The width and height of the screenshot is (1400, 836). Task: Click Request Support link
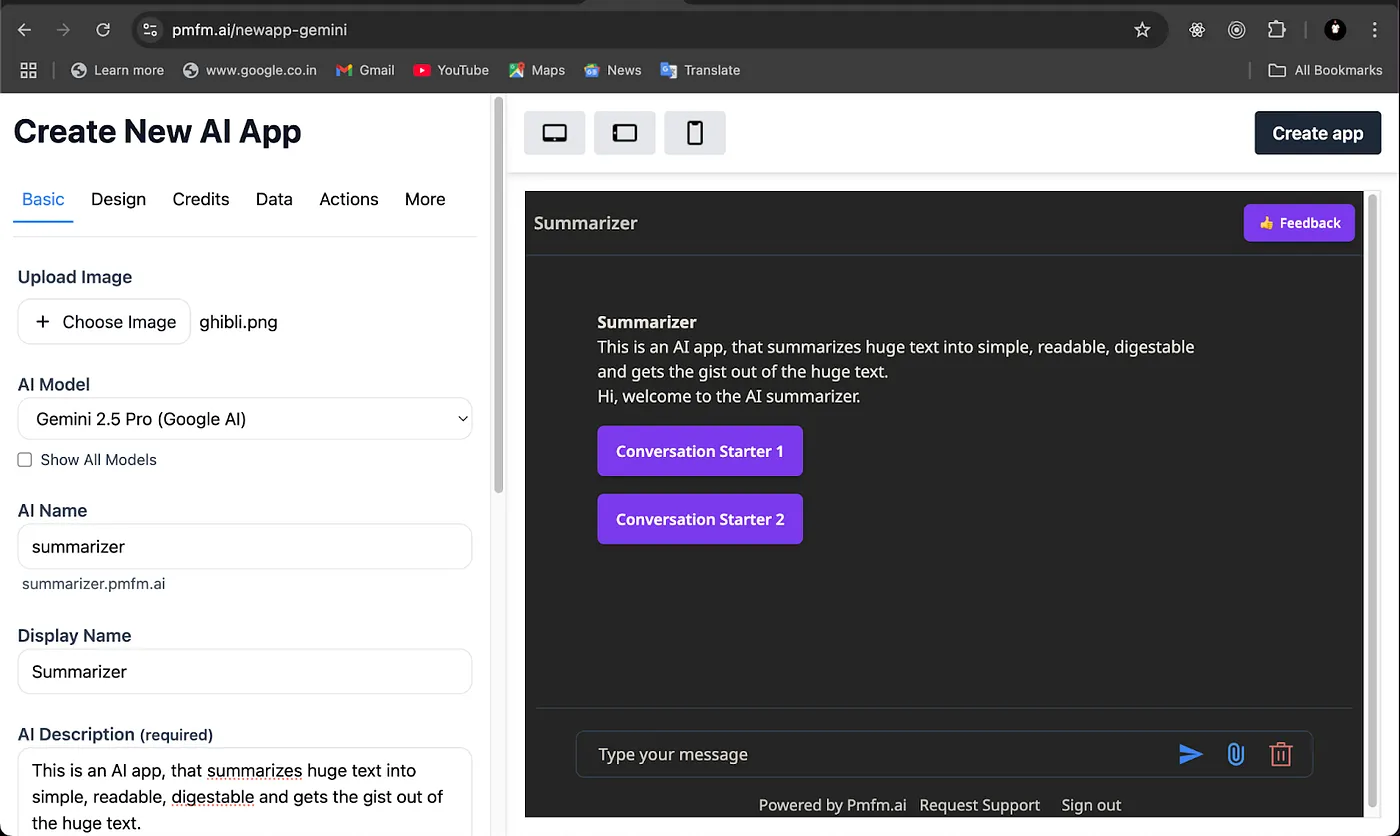click(980, 805)
